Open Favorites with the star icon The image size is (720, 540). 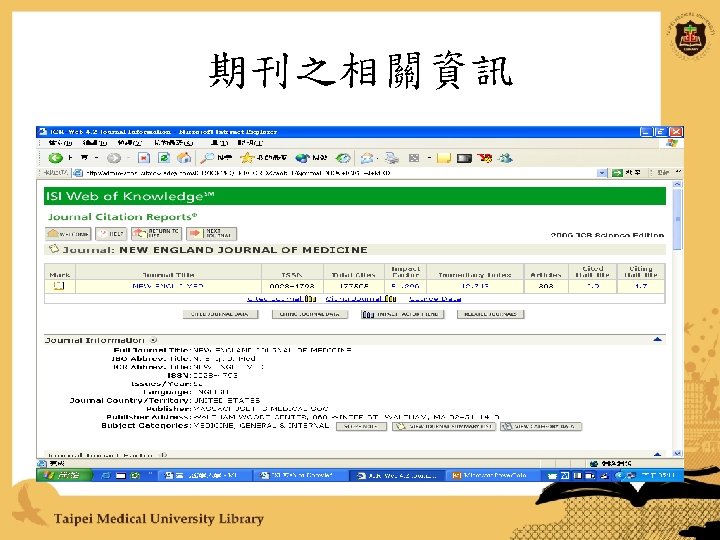coord(247,158)
